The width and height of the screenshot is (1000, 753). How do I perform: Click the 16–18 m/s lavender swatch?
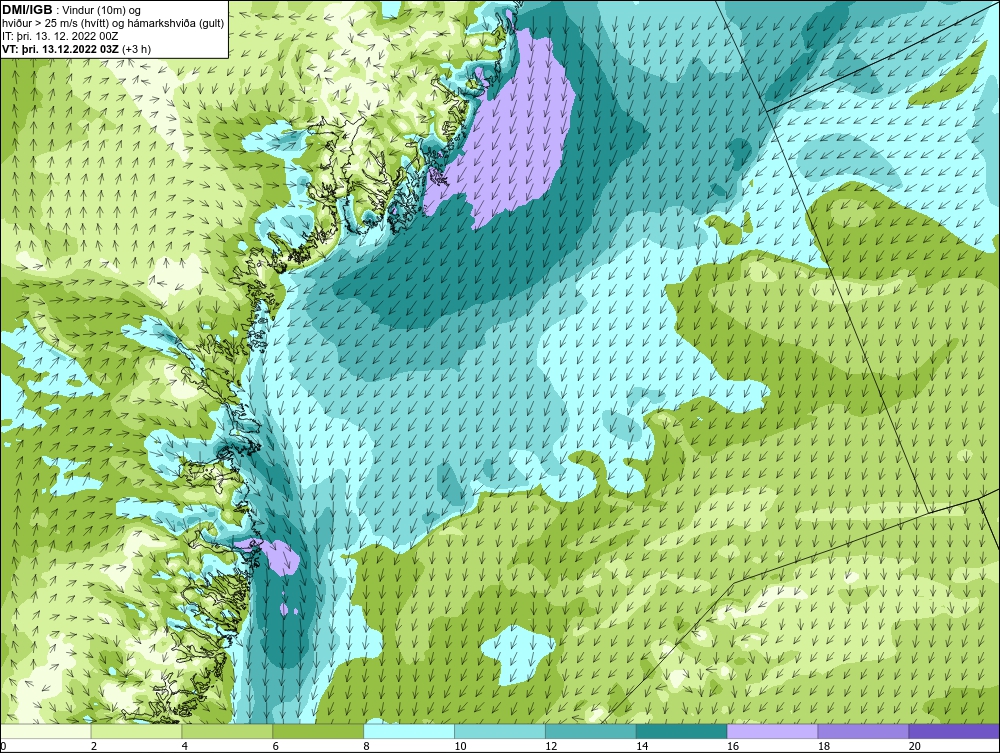click(772, 731)
